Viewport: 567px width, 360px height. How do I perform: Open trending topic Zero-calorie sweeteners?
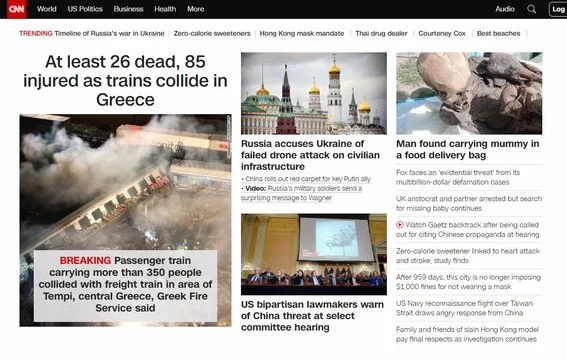[x=212, y=33]
